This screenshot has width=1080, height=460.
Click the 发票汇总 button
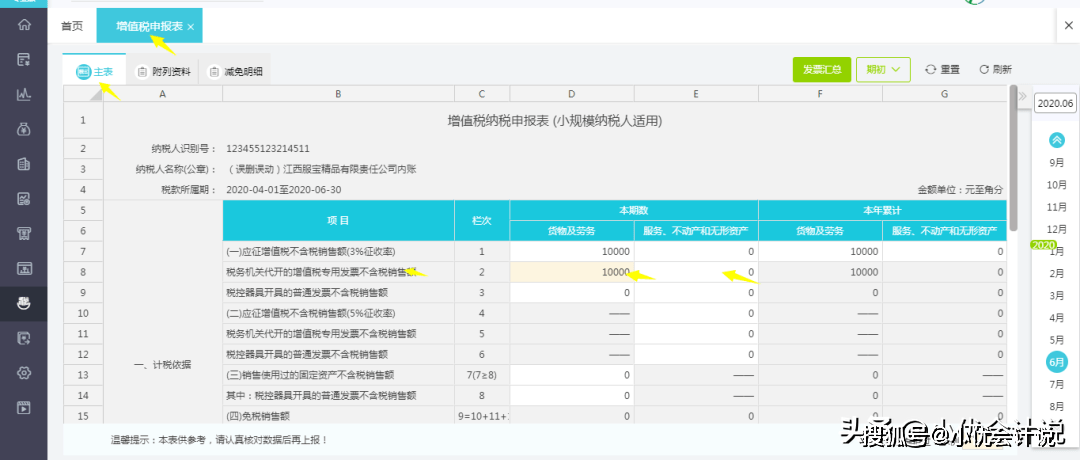[822, 70]
